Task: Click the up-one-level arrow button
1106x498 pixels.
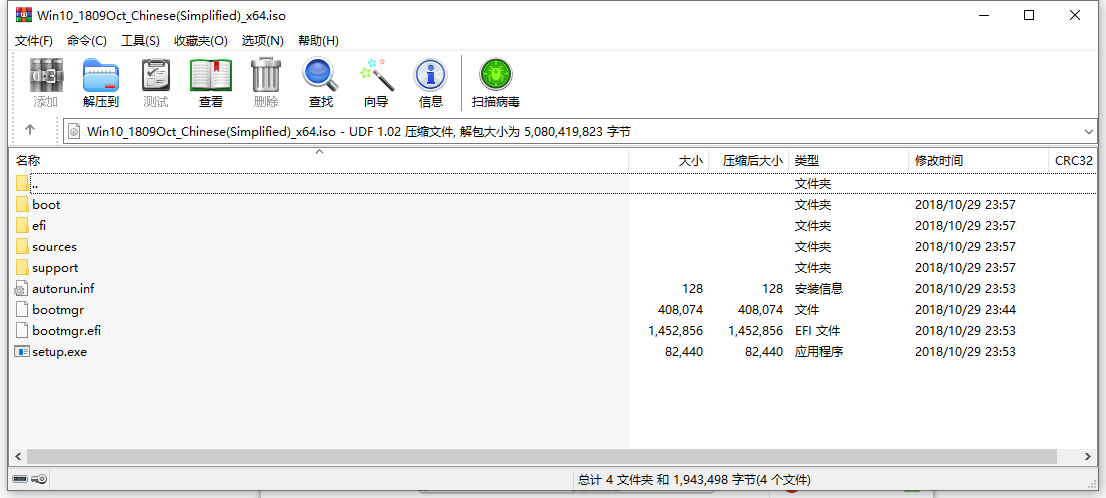Action: pyautogui.click(x=30, y=130)
